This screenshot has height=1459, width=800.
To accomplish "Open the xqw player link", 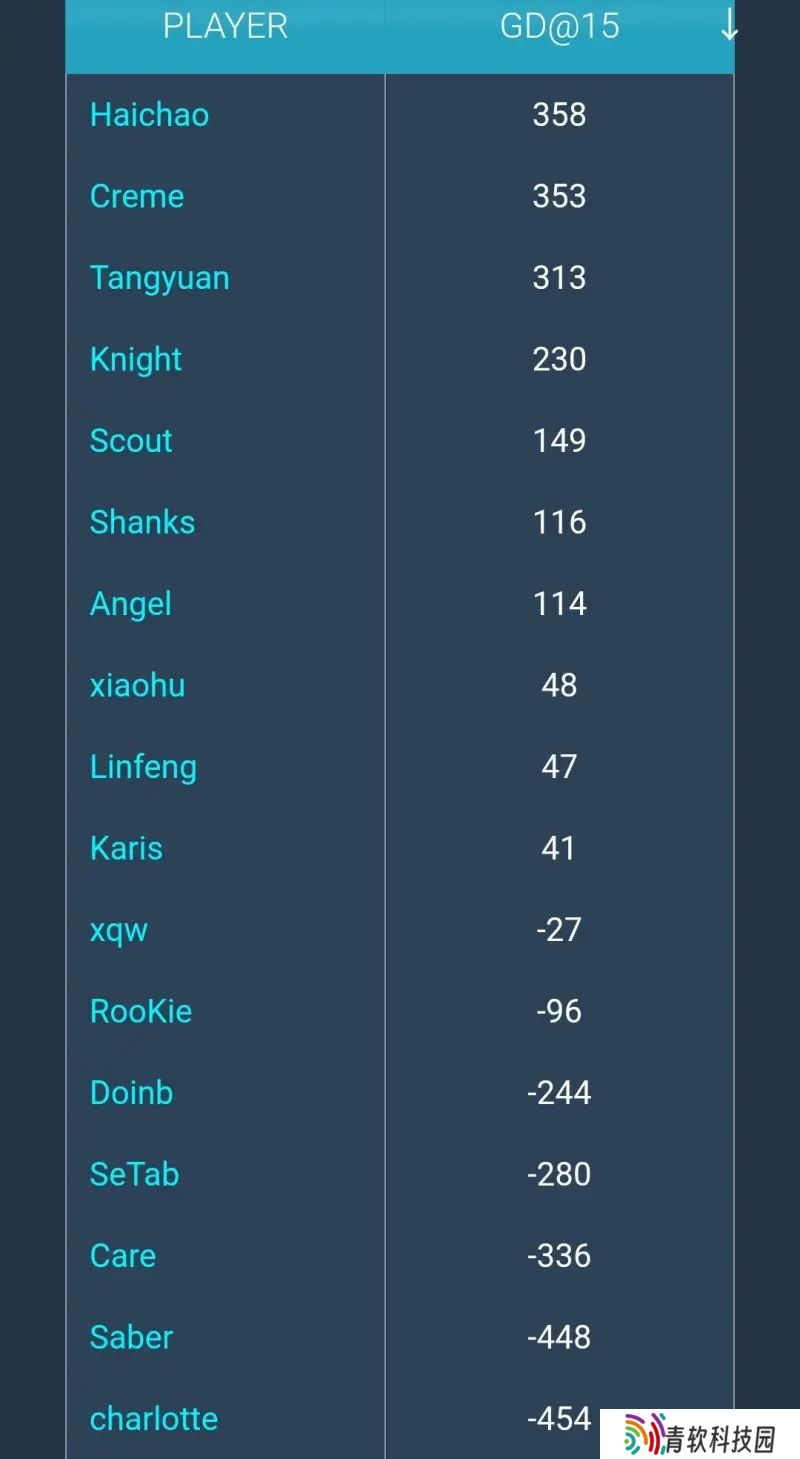I will [x=119, y=930].
